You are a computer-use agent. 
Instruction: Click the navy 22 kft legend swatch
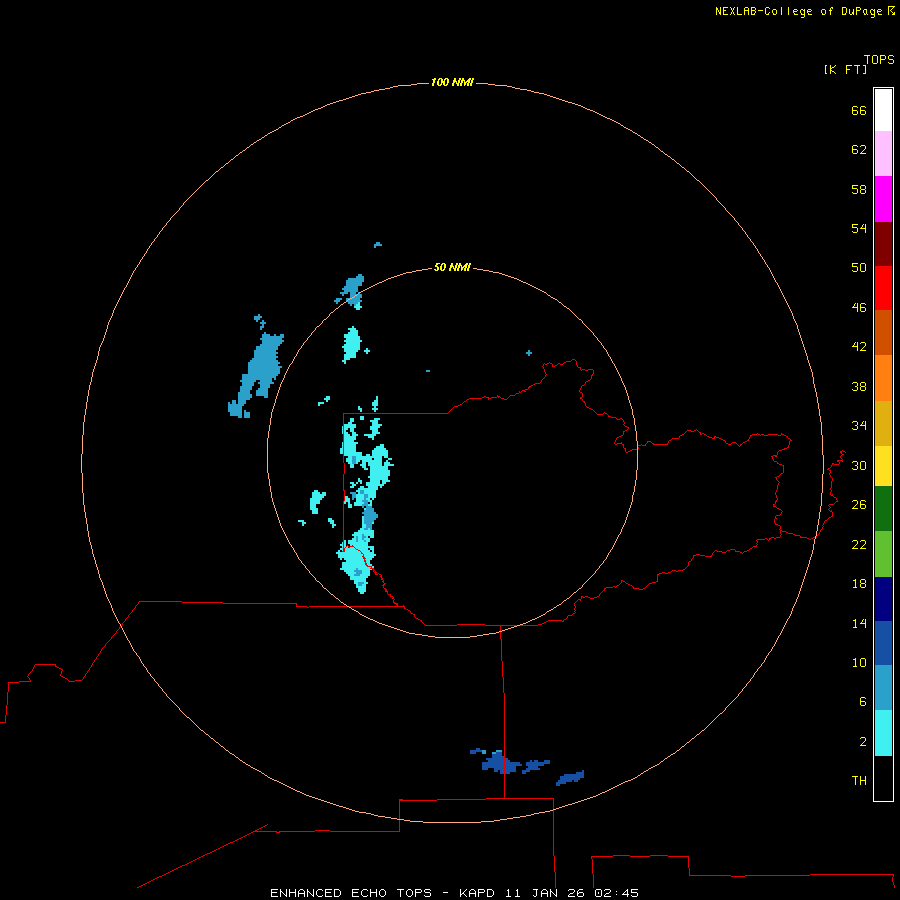pyautogui.click(x=883, y=599)
